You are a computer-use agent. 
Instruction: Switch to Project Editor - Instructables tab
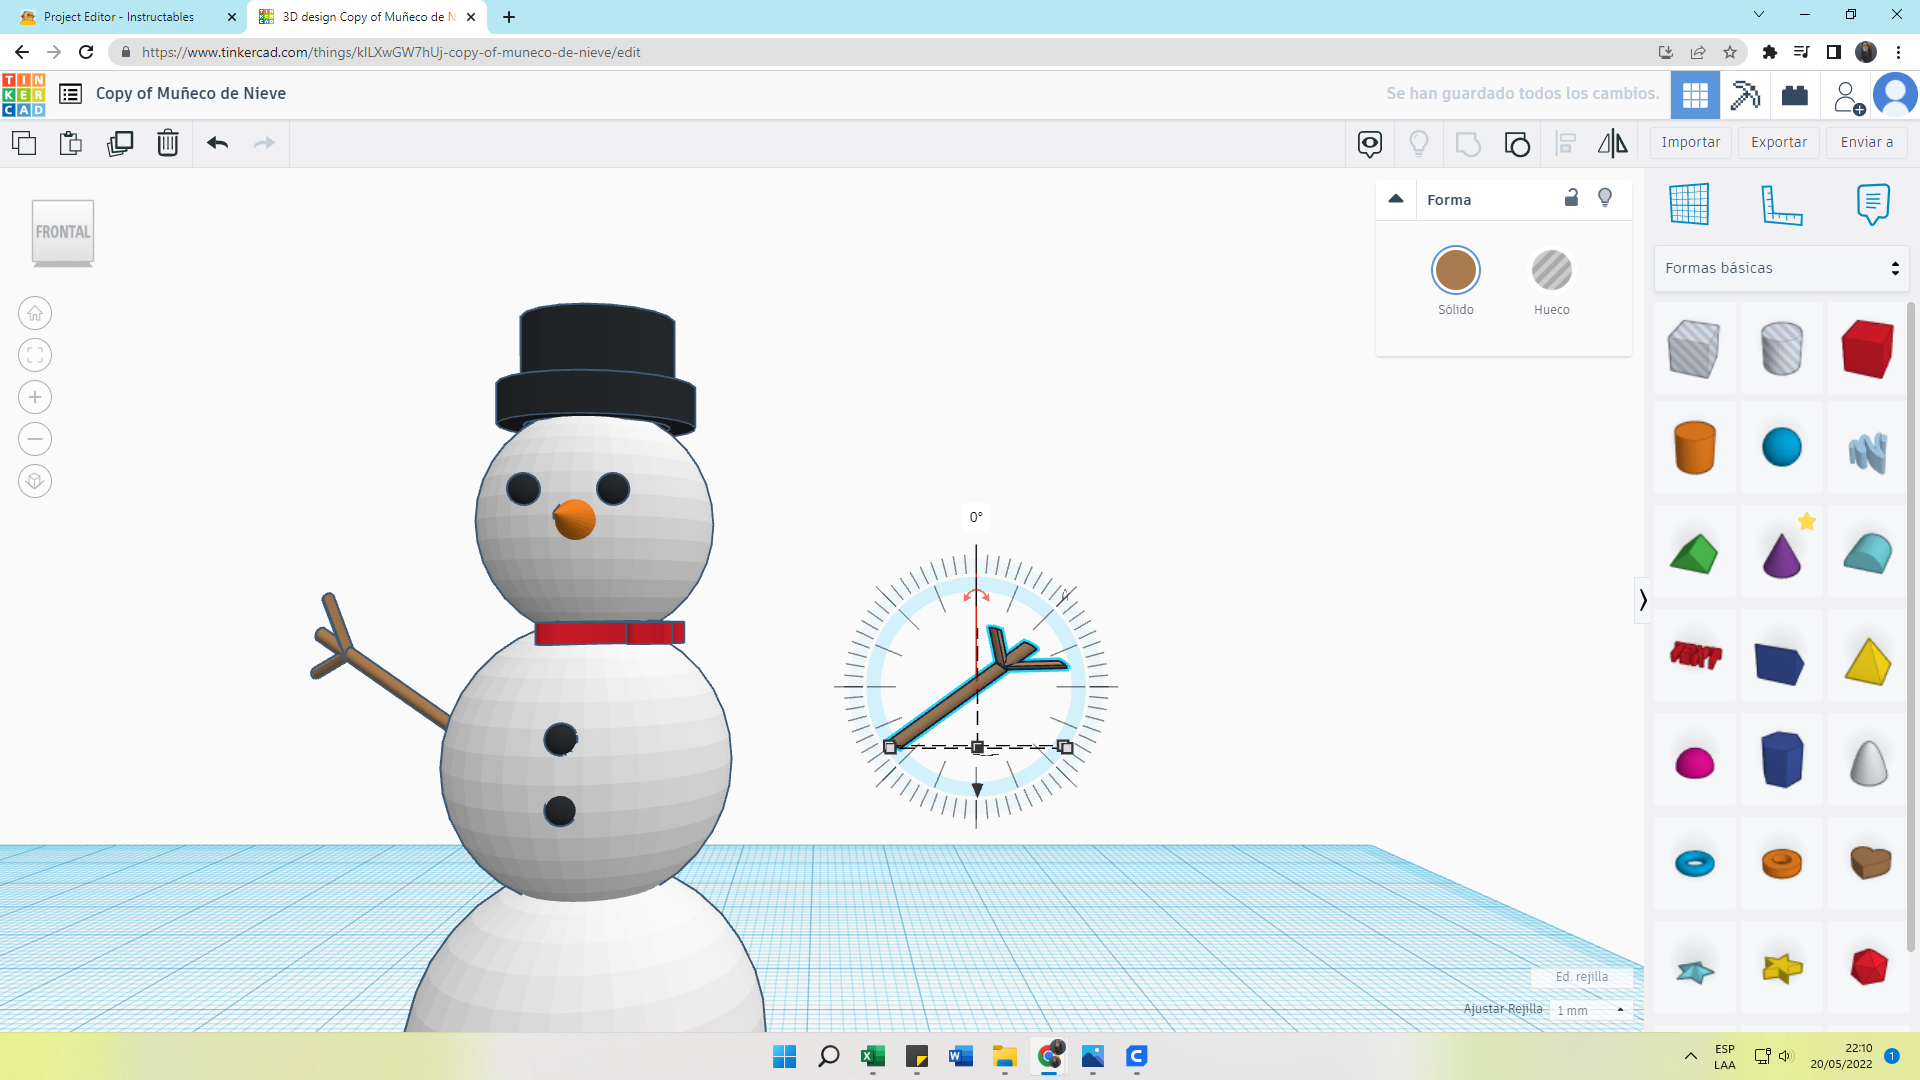pos(120,17)
